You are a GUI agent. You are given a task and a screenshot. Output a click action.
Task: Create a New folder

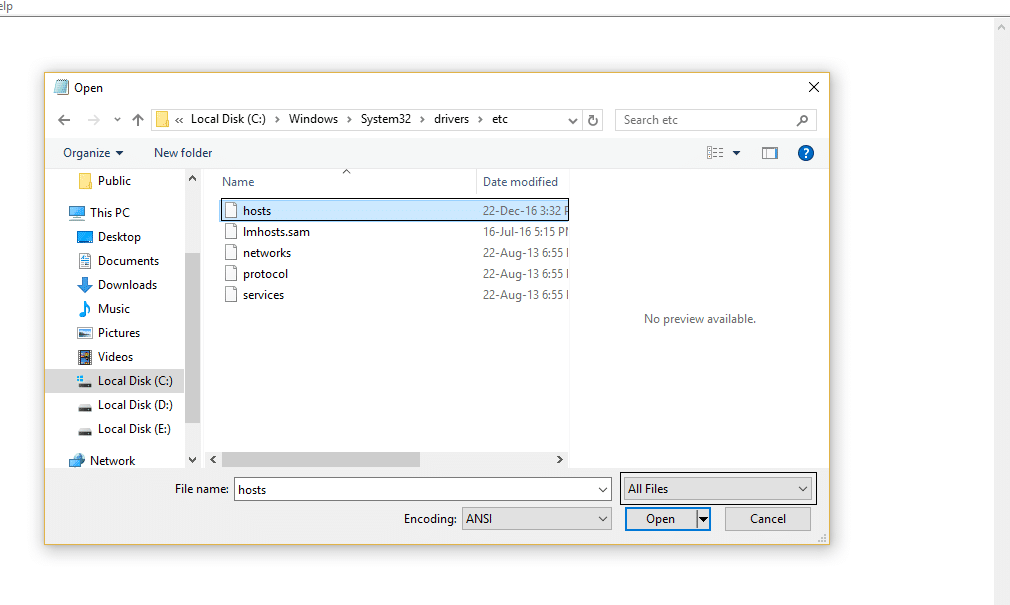pyautogui.click(x=183, y=153)
